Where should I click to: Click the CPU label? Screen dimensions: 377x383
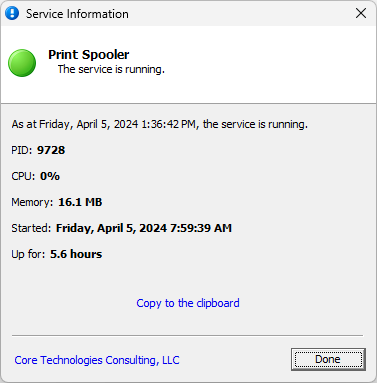pyautogui.click(x=23, y=176)
